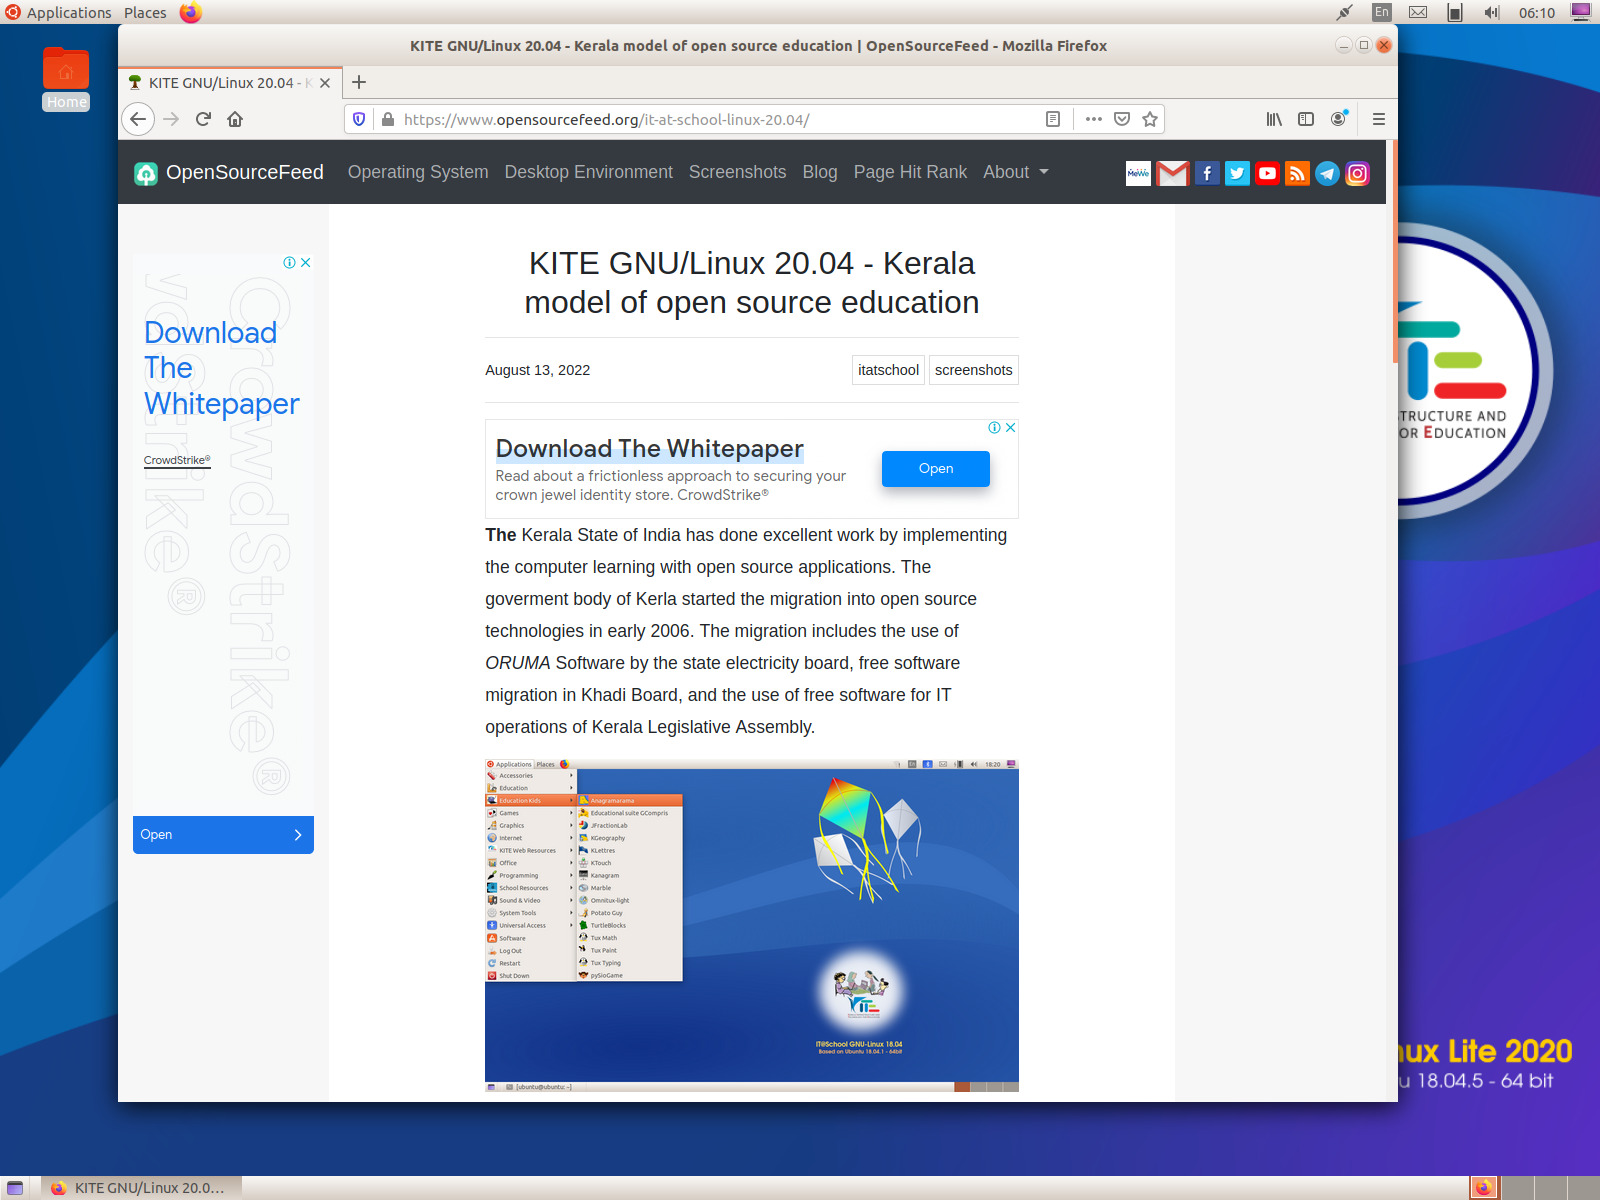1600x1200 pixels.
Task: Click the Instagram icon
Action: [1357, 173]
